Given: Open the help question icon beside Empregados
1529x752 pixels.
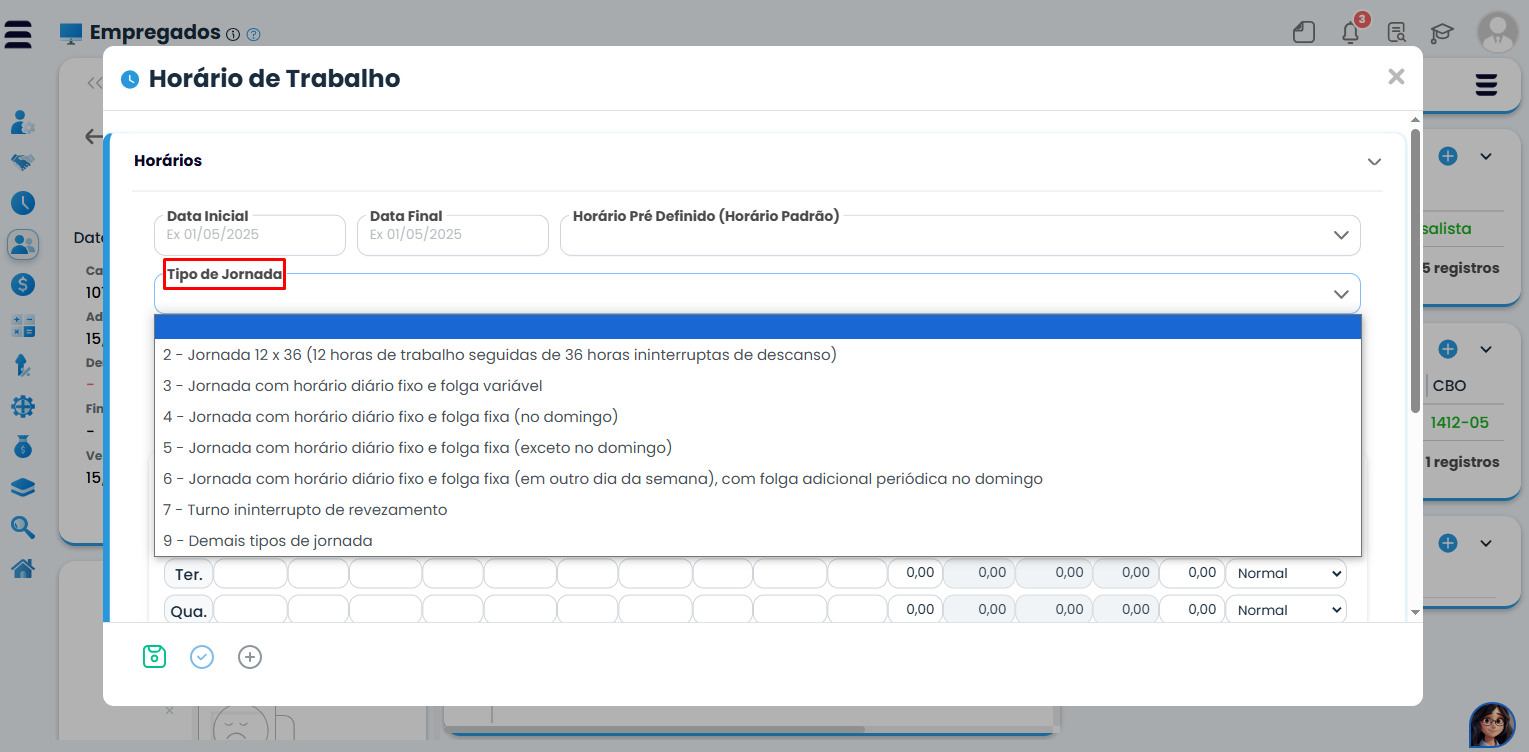Looking at the screenshot, I should (254, 34).
